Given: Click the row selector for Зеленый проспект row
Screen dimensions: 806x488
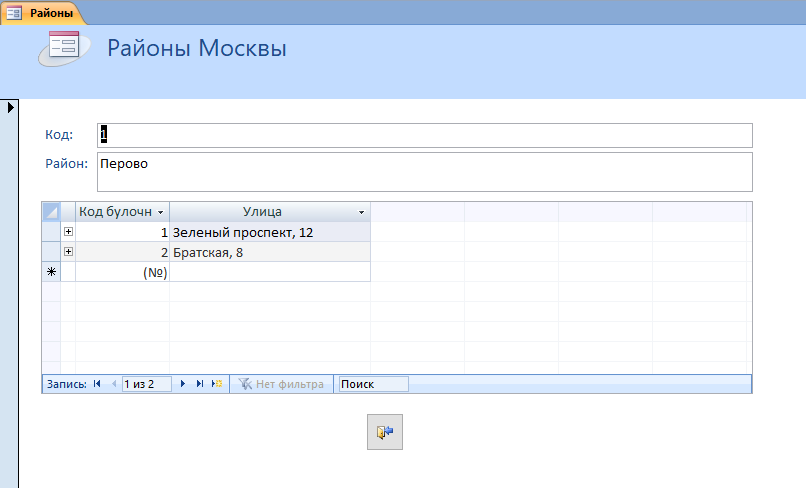Looking at the screenshot, I should 51,232.
